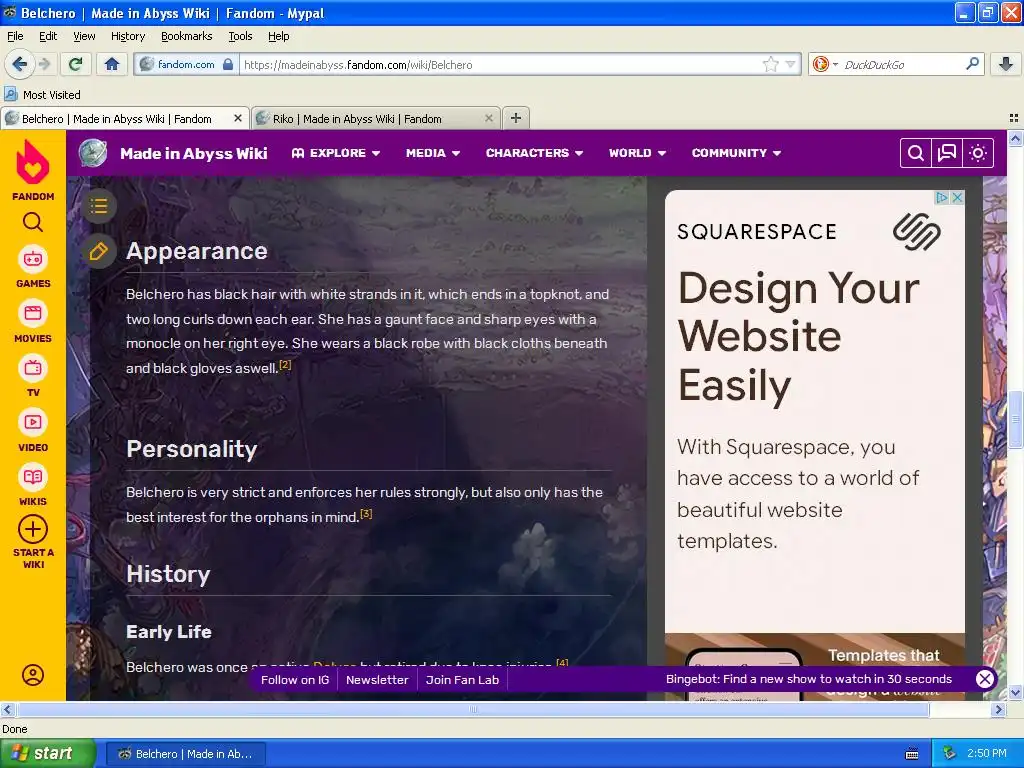Expand the Characters dropdown menu

(x=534, y=153)
